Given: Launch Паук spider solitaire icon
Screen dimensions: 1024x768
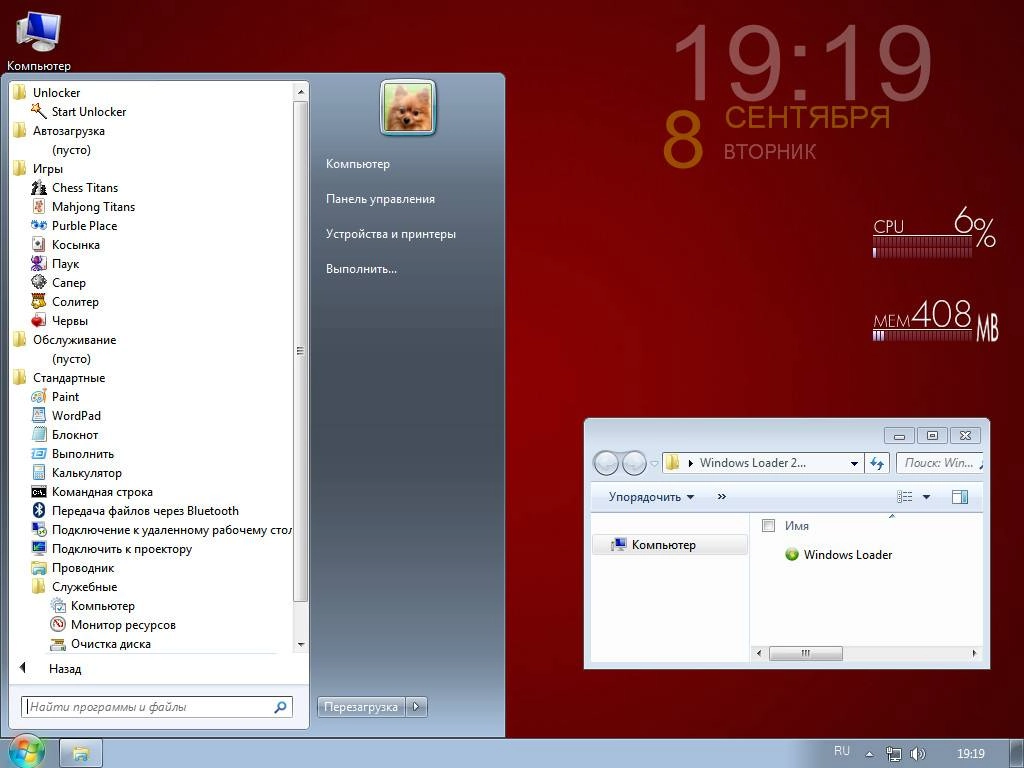Looking at the screenshot, I should click(39, 264).
